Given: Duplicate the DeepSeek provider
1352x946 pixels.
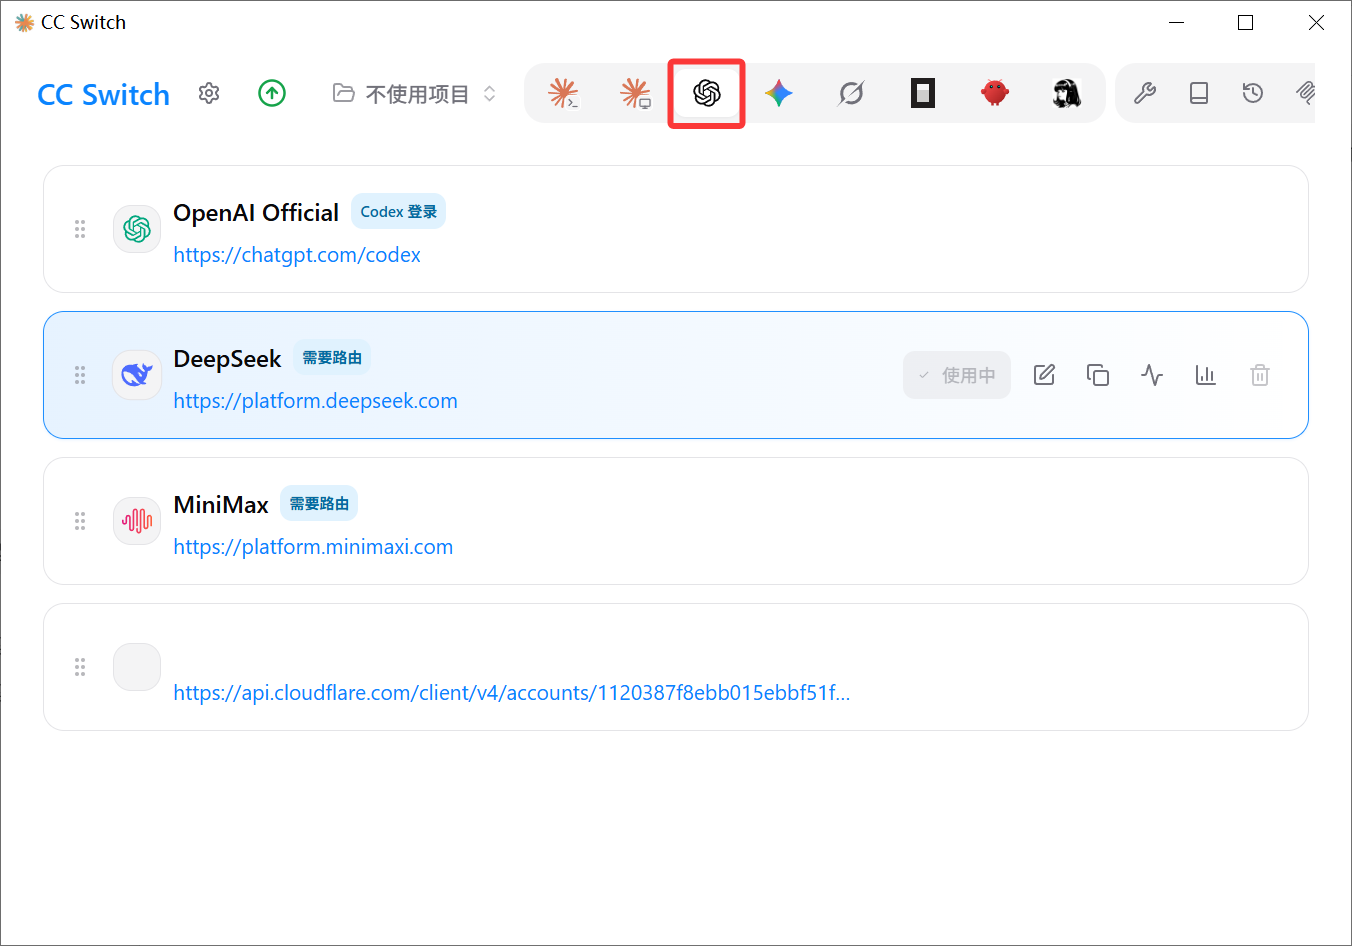Looking at the screenshot, I should 1098,375.
